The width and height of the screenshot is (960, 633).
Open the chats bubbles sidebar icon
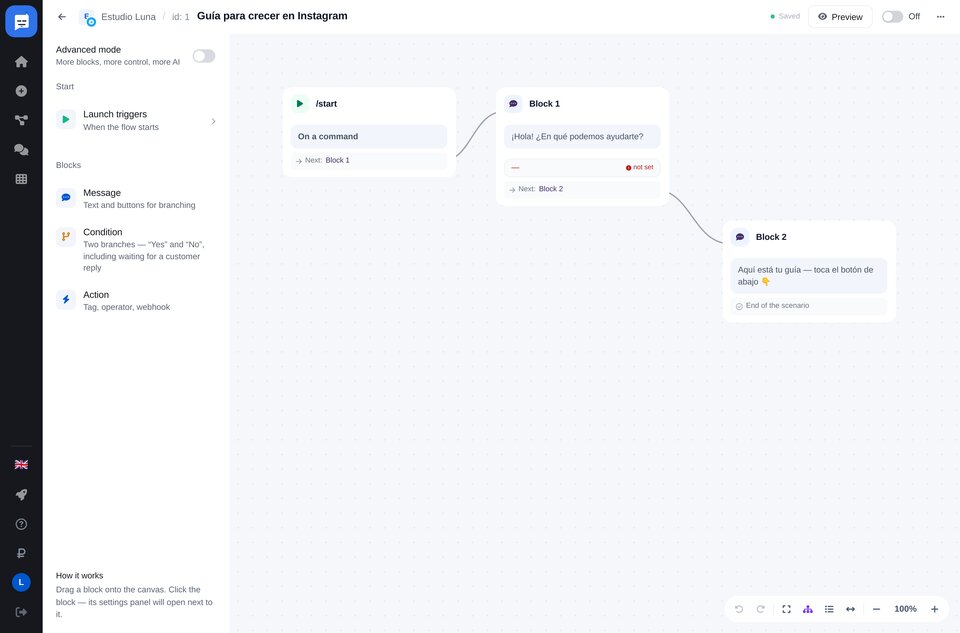pos(21,149)
